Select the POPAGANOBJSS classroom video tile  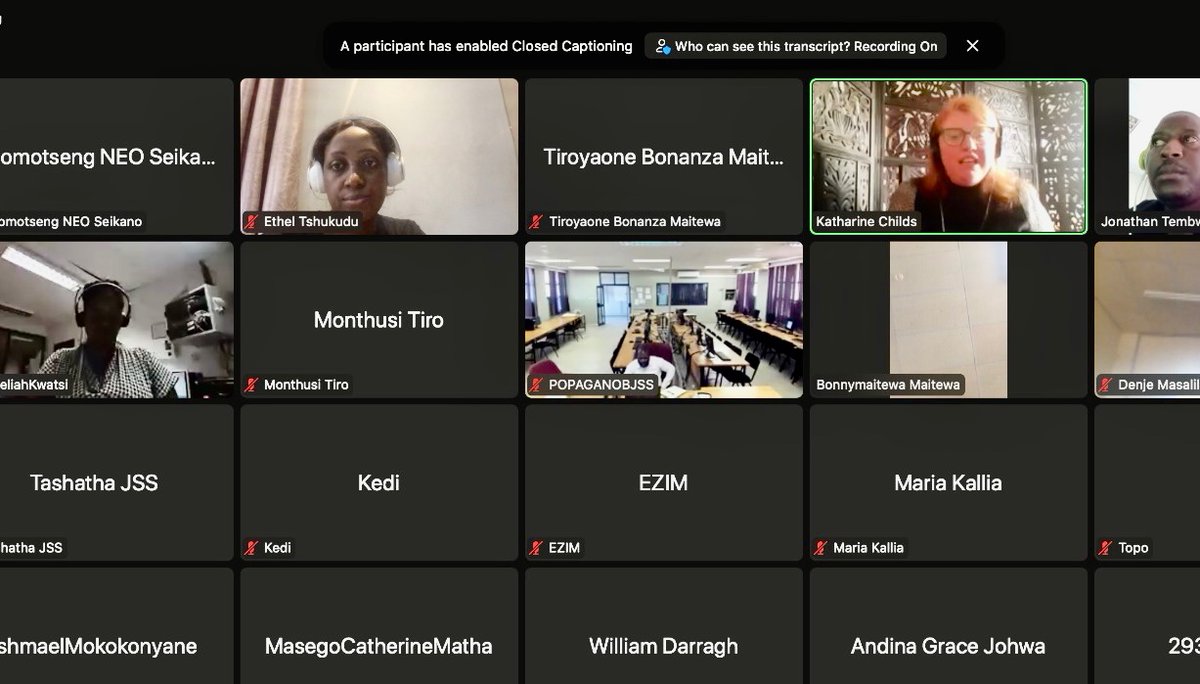coord(664,320)
